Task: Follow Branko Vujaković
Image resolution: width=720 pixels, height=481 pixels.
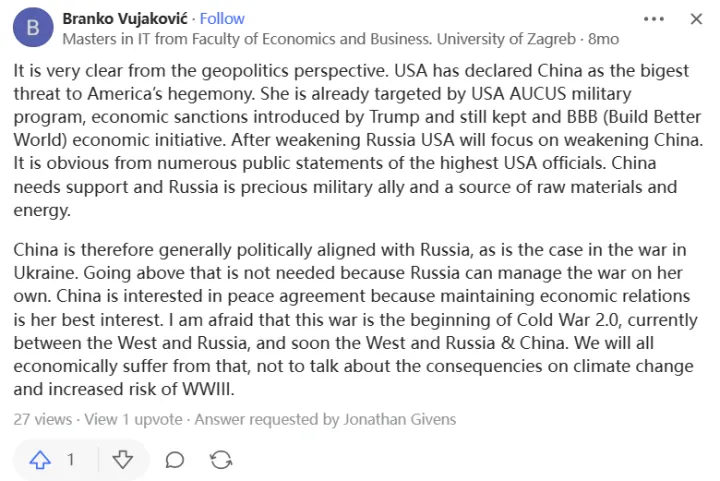Action: pos(223,19)
